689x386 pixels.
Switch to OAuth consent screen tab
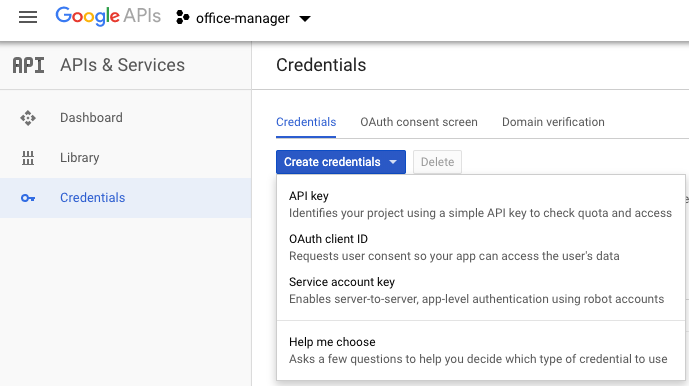[x=419, y=122]
